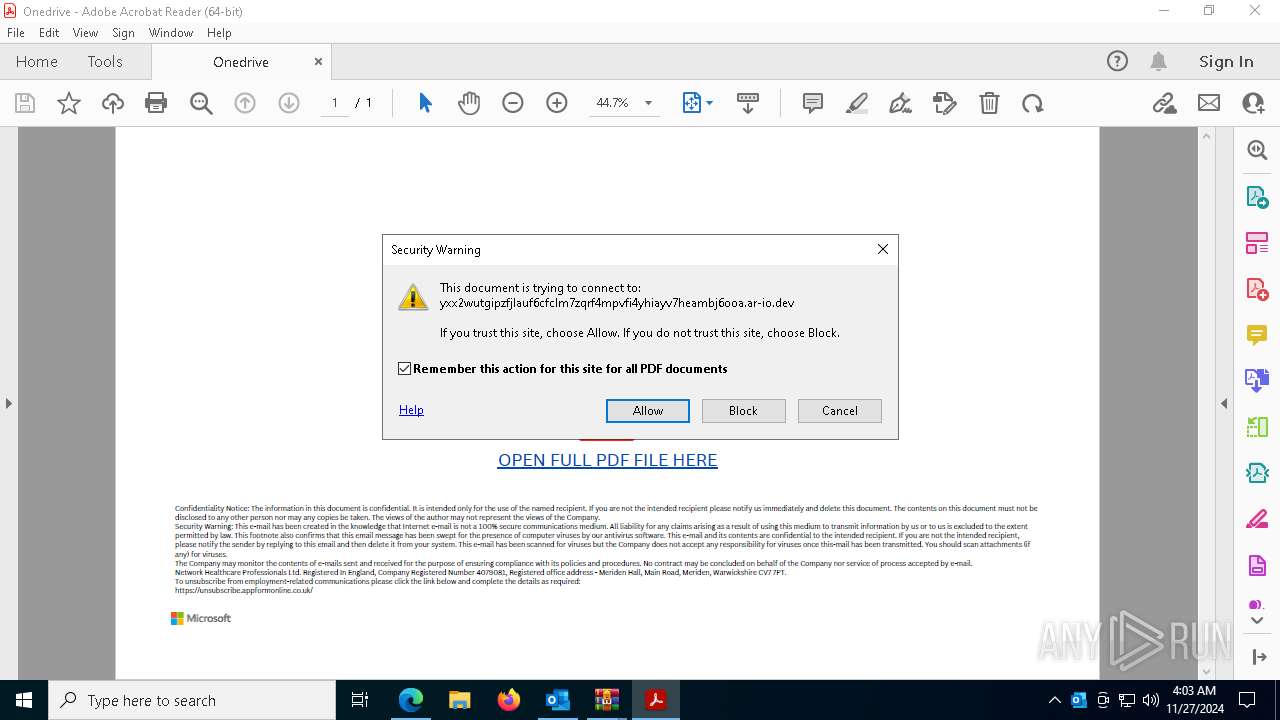1280x720 pixels.
Task: Click the Windows search box
Action: [x=192, y=700]
